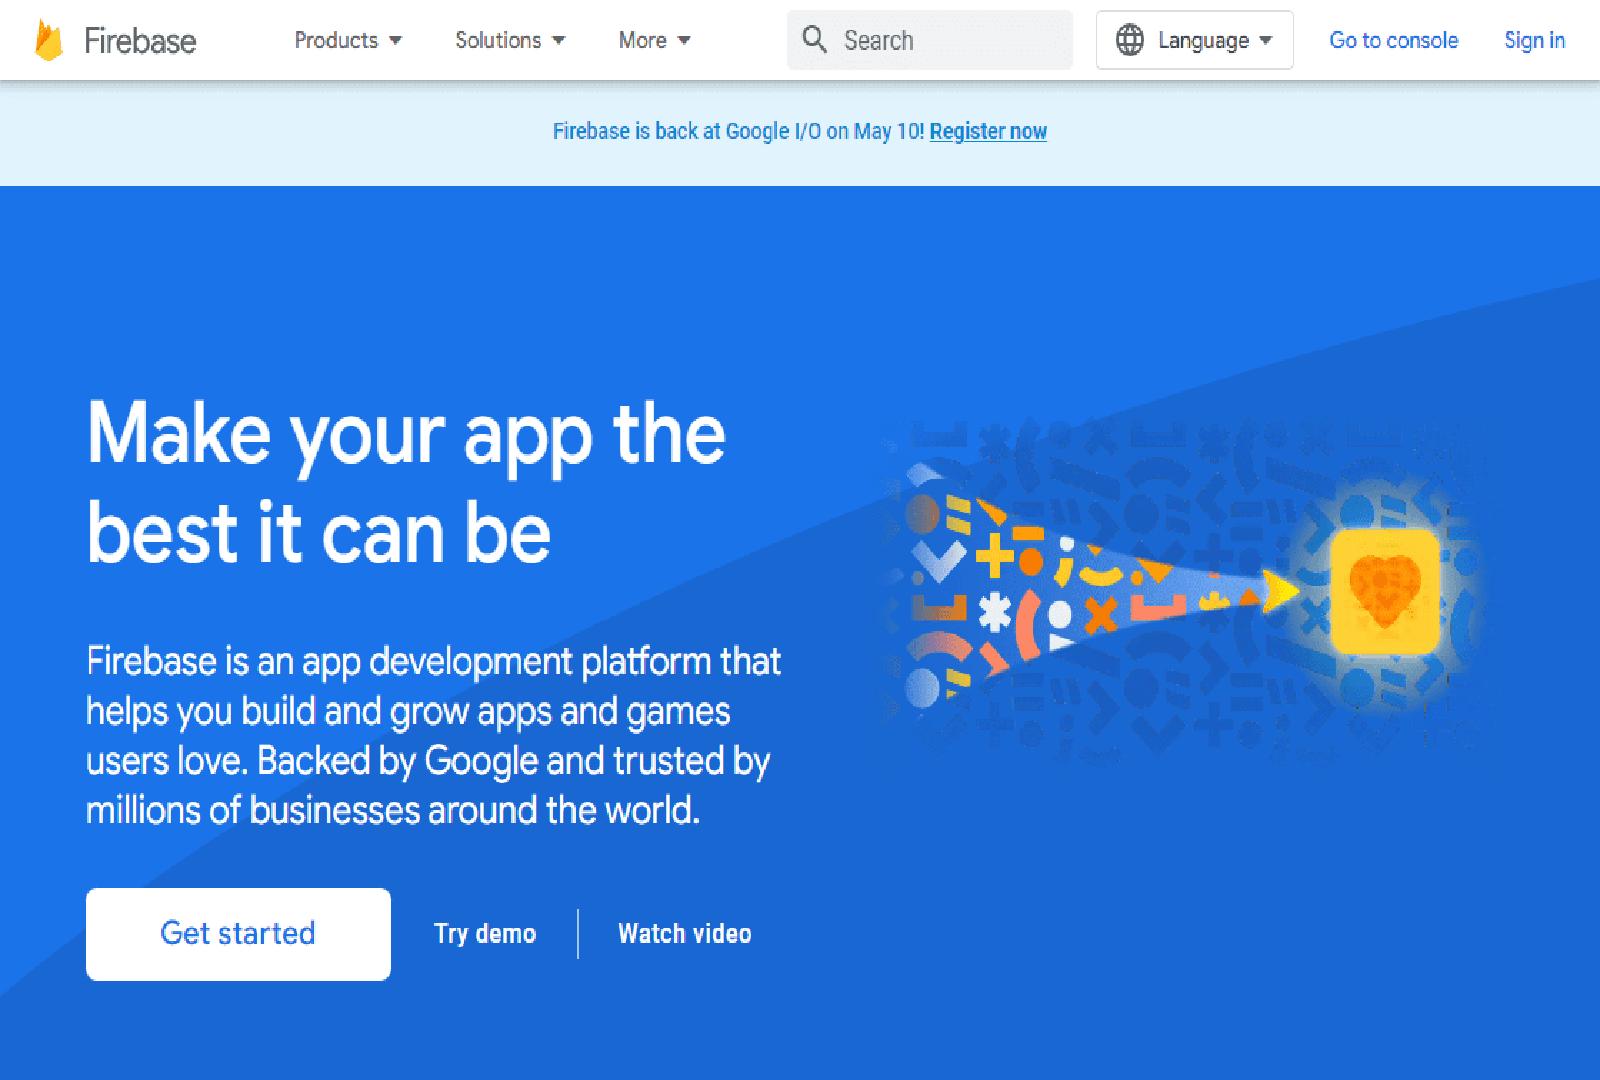Click the globe icon beside Language

coord(1131,40)
